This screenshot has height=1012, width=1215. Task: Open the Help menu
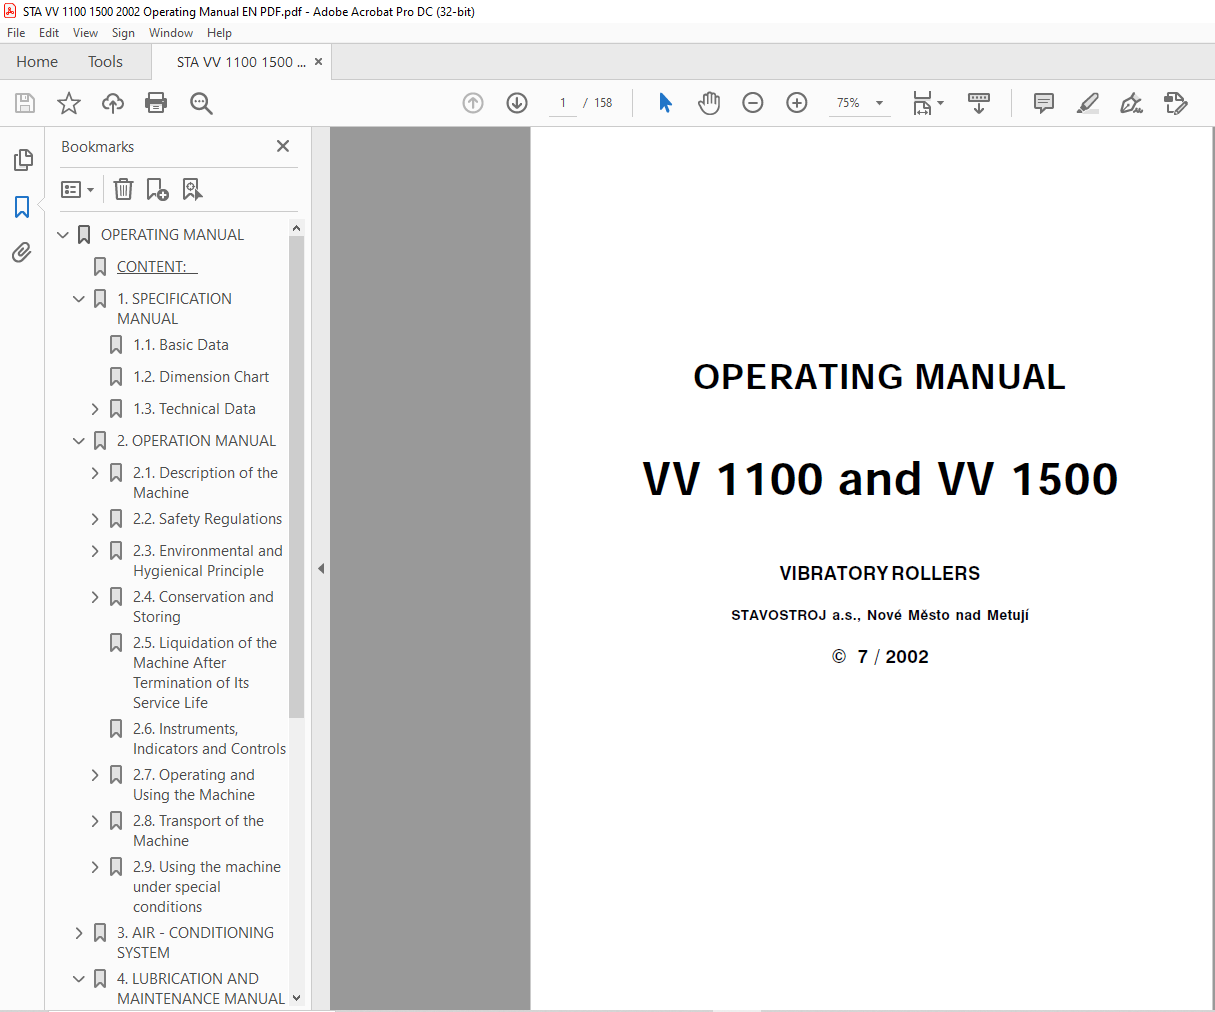tap(219, 33)
